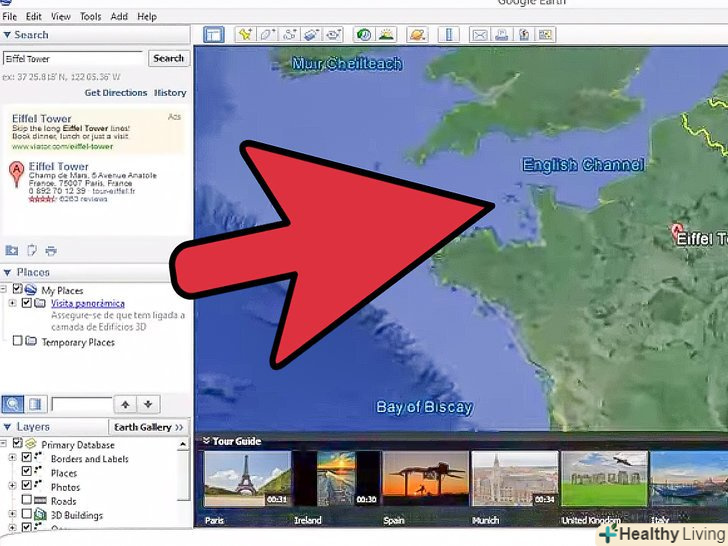Check the Temporary Places checkbox

coord(17,342)
